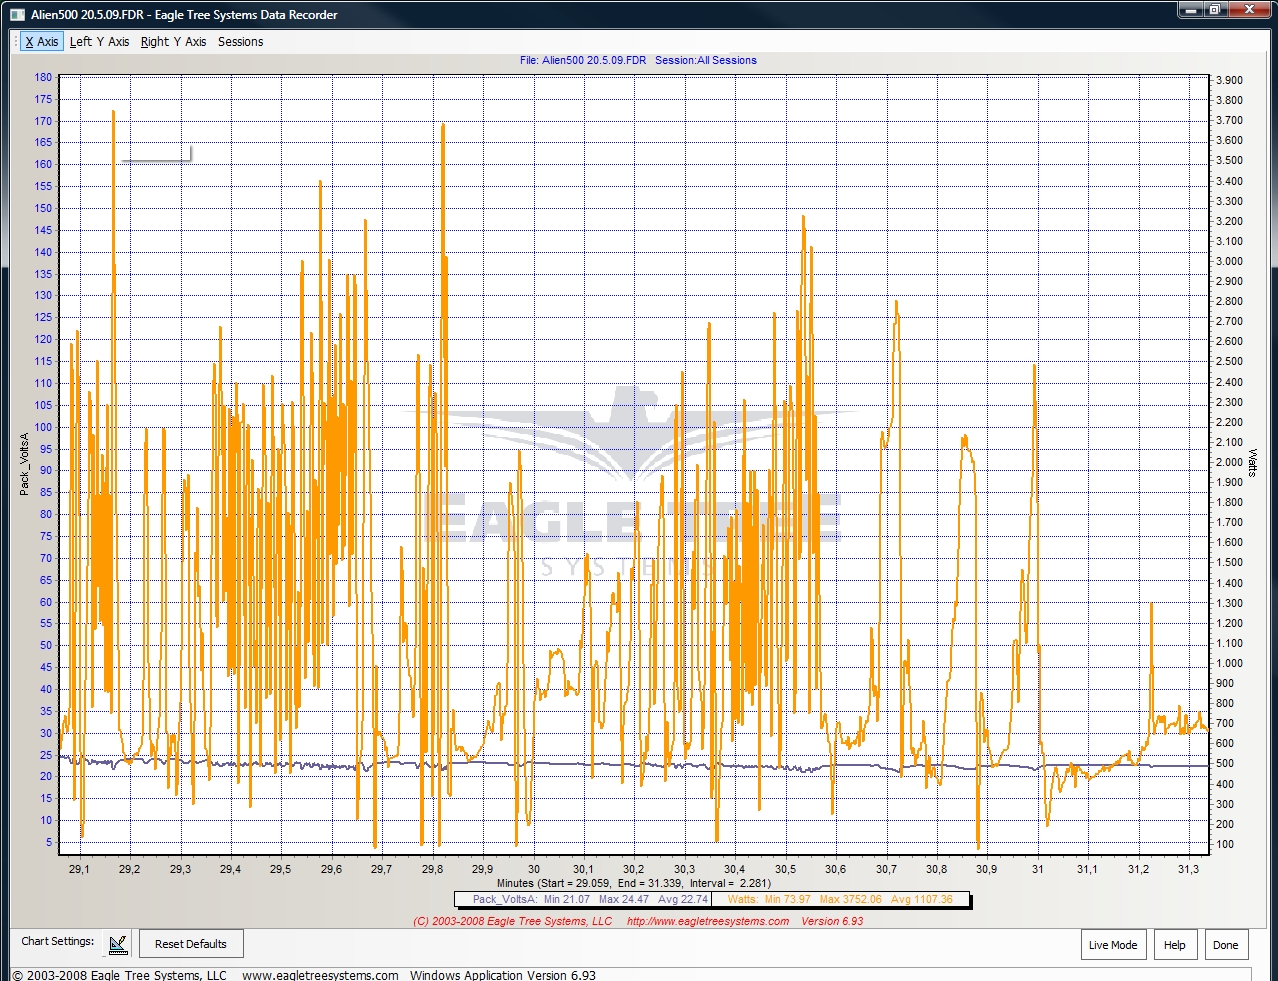This screenshot has height=981, width=1278.
Task: Click the File: Alien500 20.5.09.FDR chart title
Action: (x=582, y=60)
